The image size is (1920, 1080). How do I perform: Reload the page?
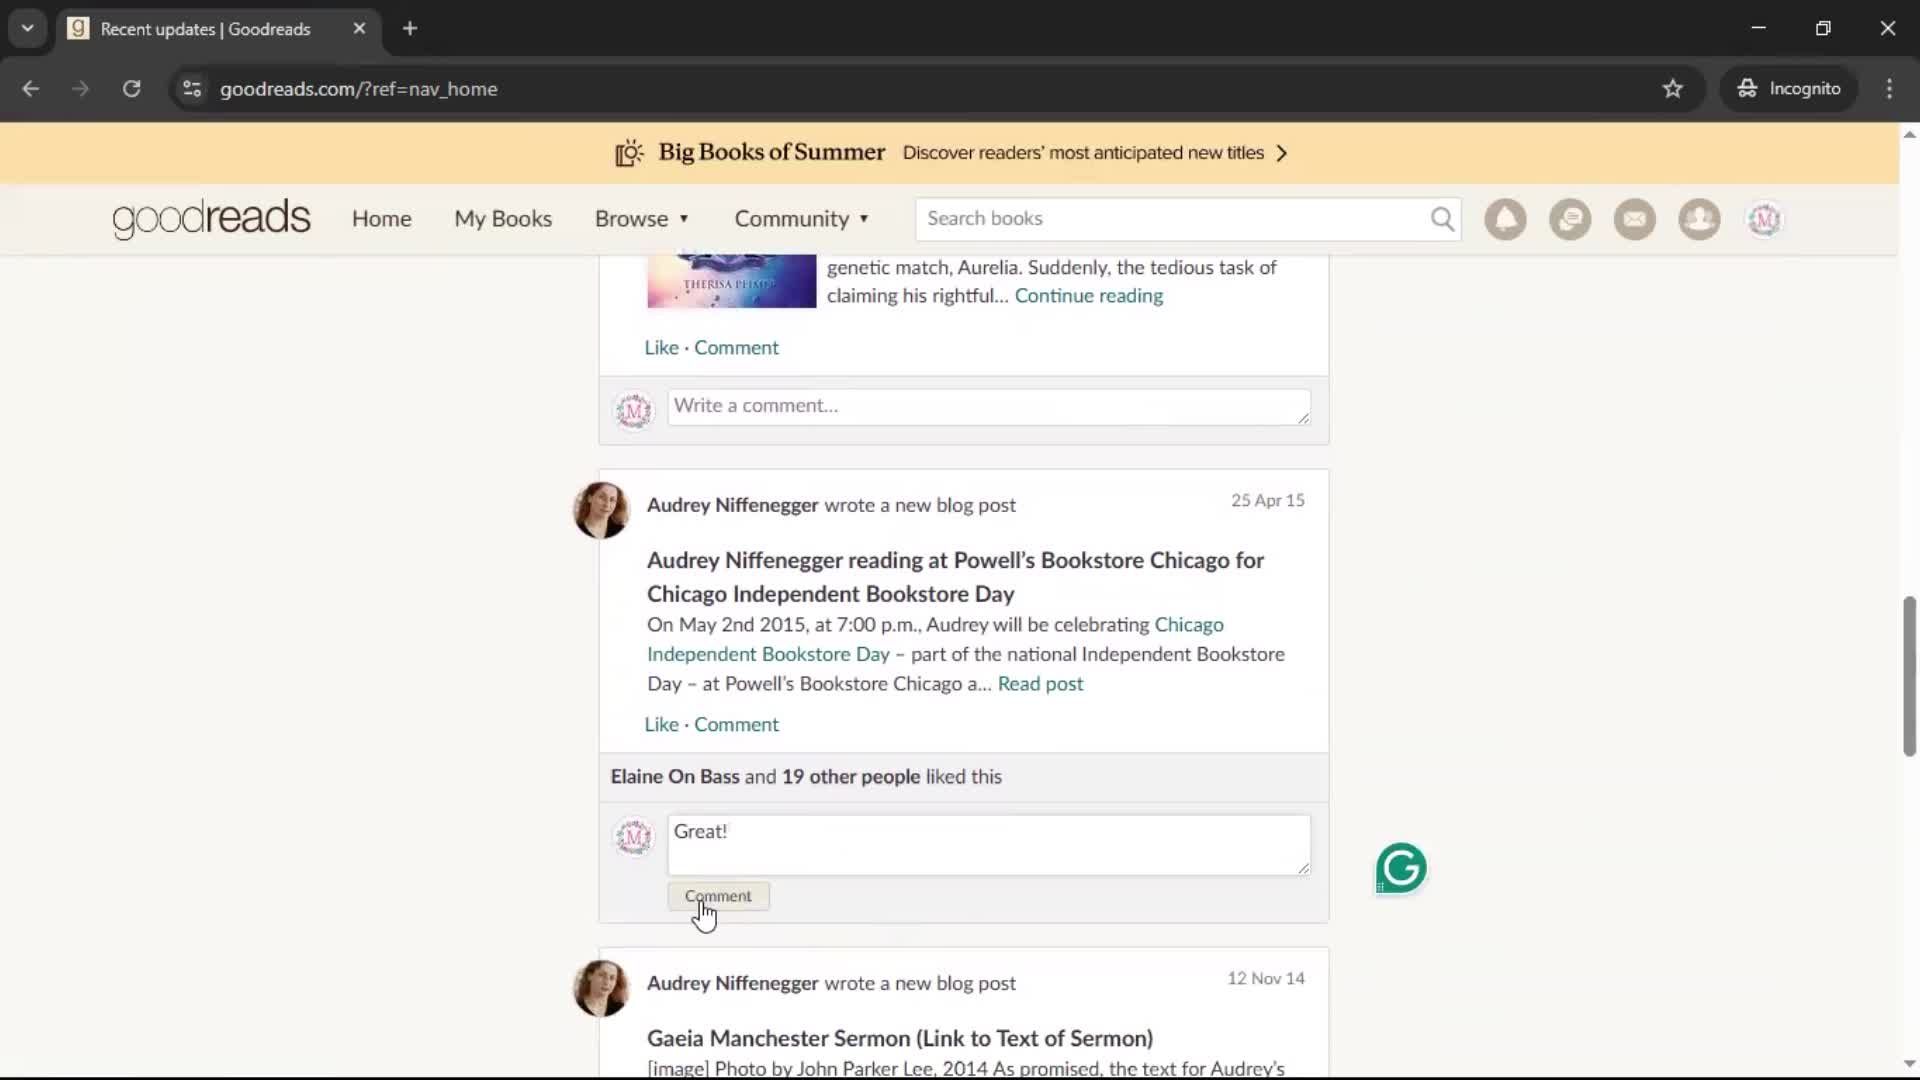131,89
